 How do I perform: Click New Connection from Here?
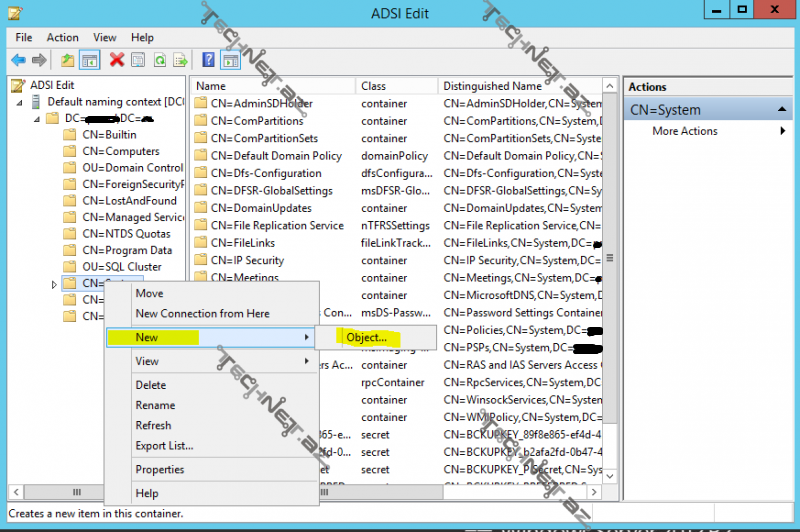202,314
